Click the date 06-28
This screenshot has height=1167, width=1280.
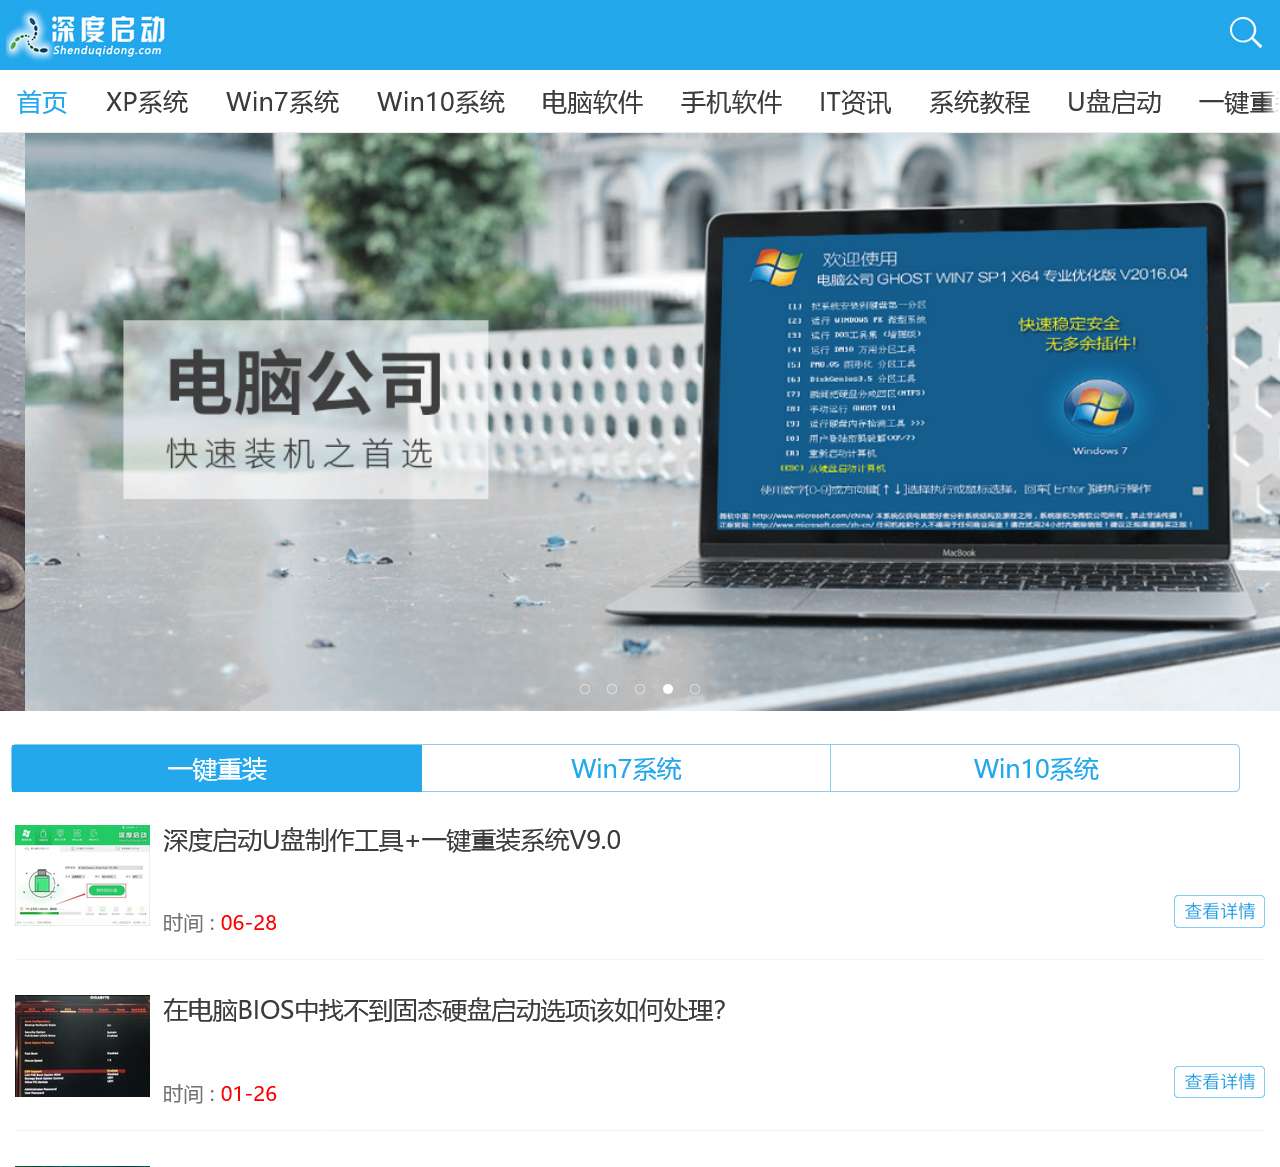coord(248,923)
